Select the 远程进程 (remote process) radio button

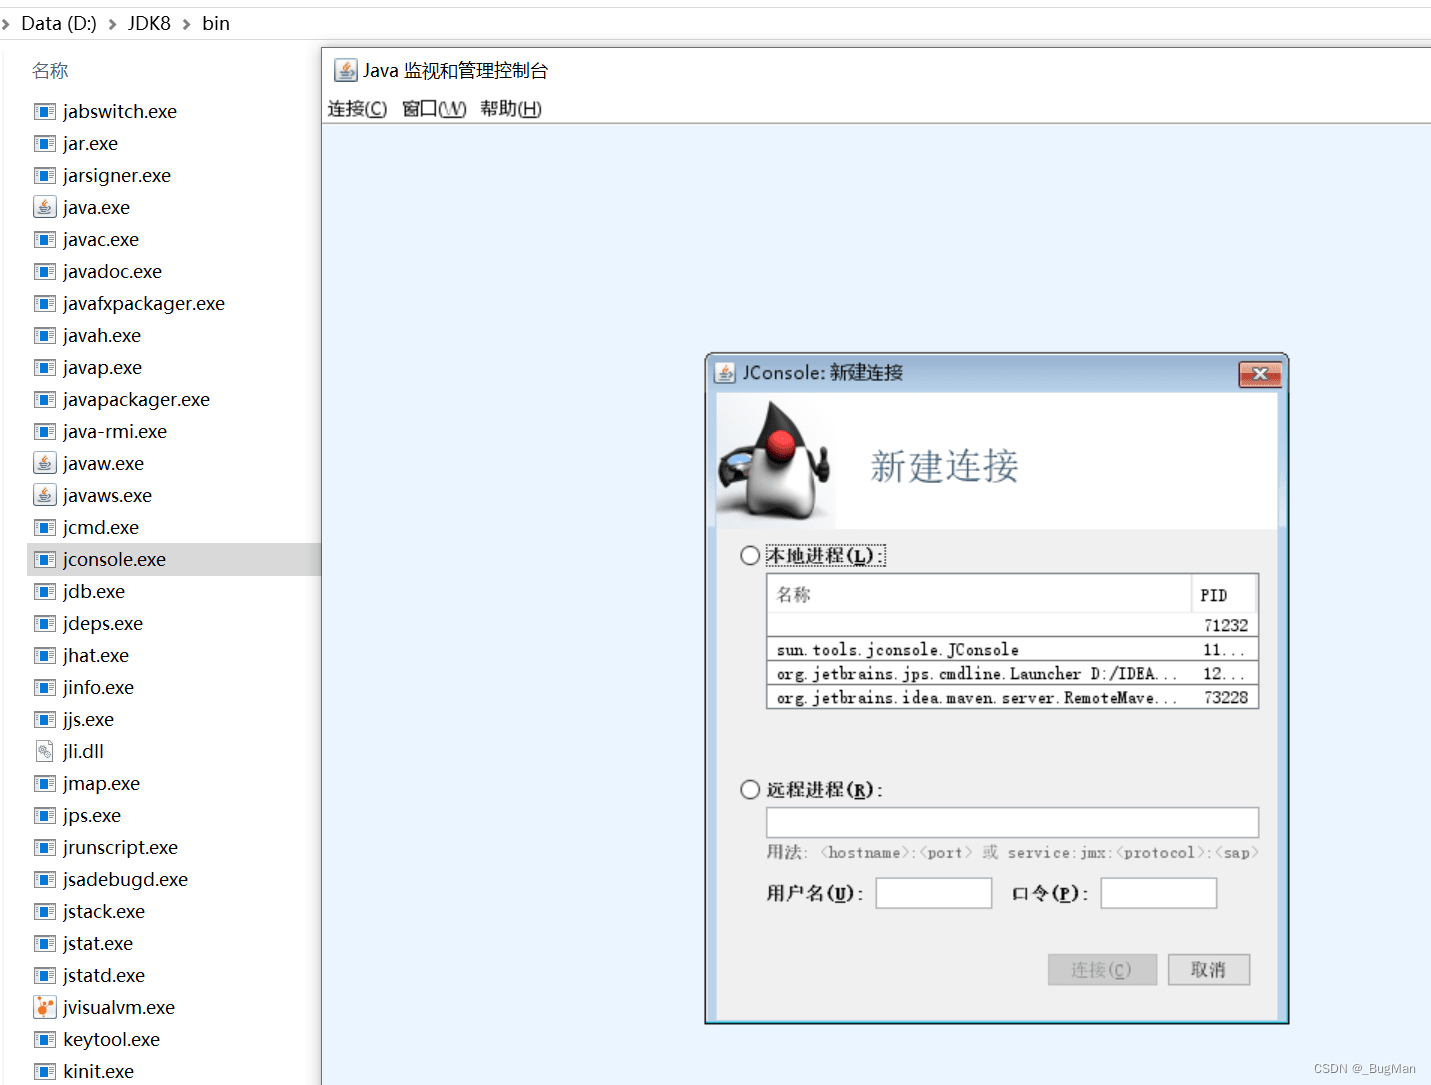[750, 789]
